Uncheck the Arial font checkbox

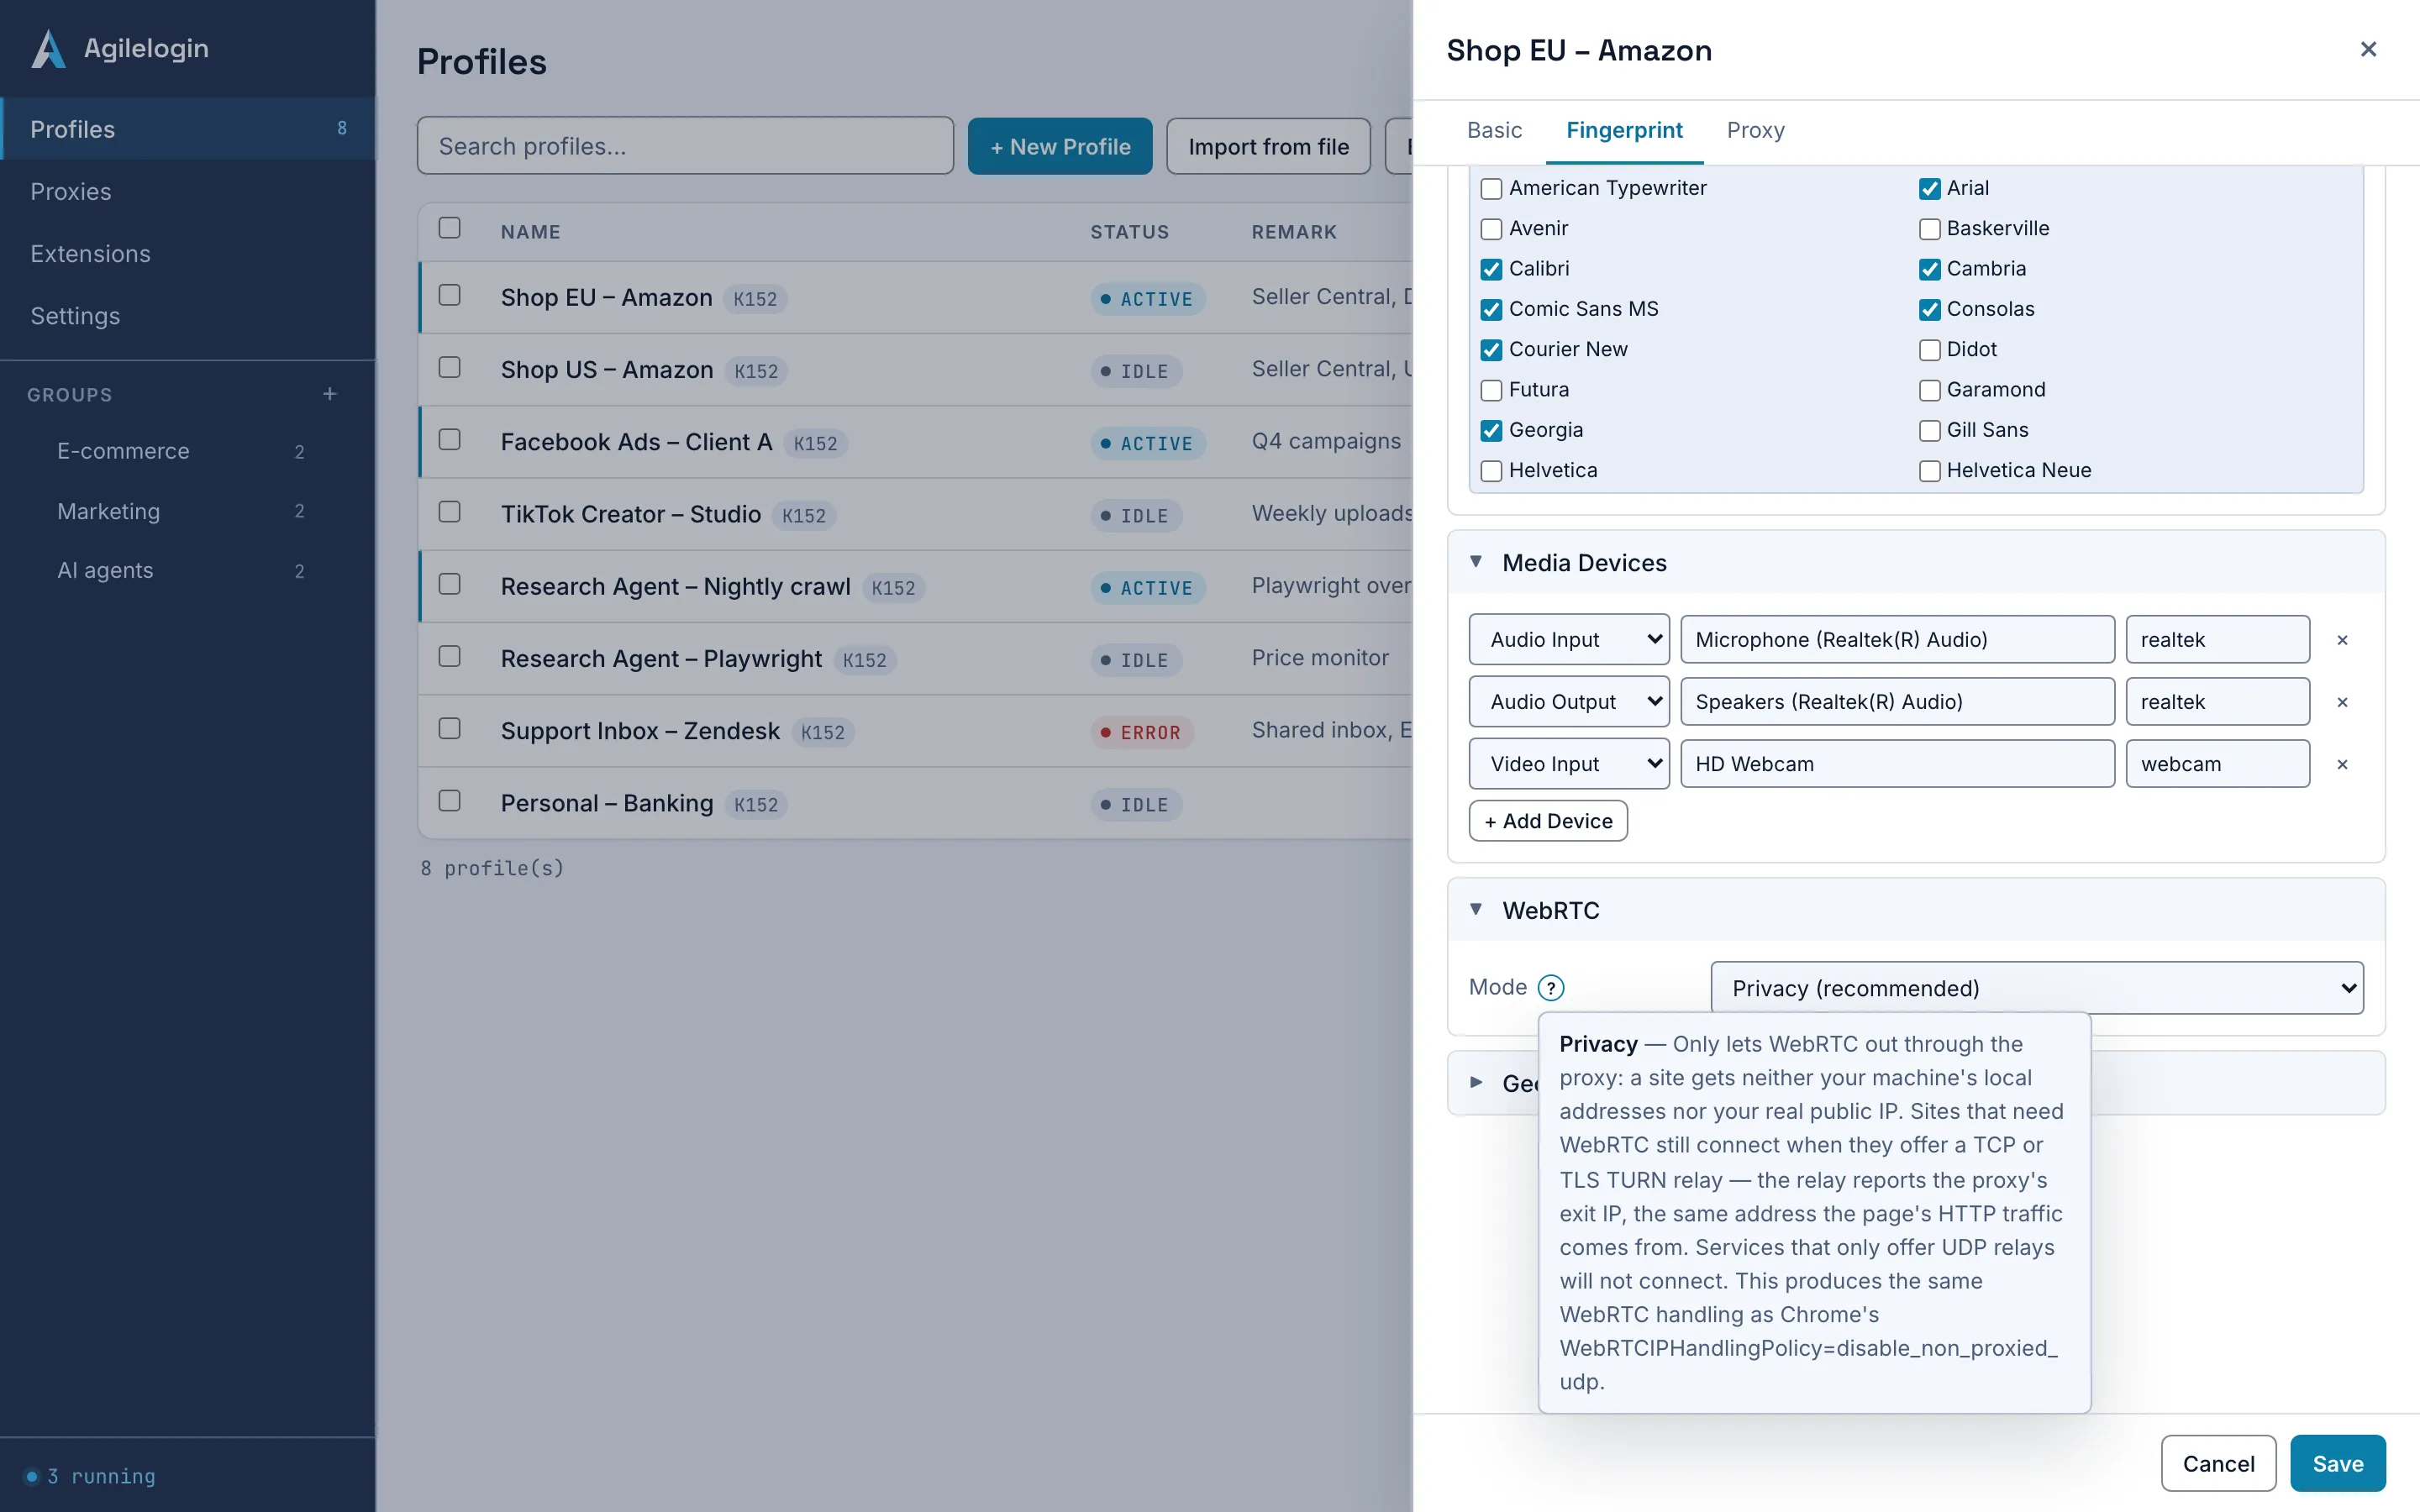[1929, 188]
